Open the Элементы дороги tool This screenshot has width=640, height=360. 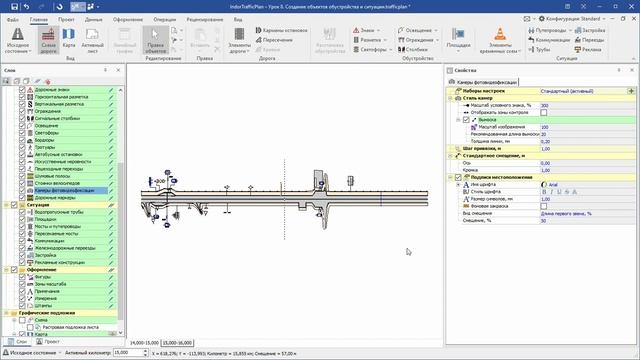[x=239, y=40]
